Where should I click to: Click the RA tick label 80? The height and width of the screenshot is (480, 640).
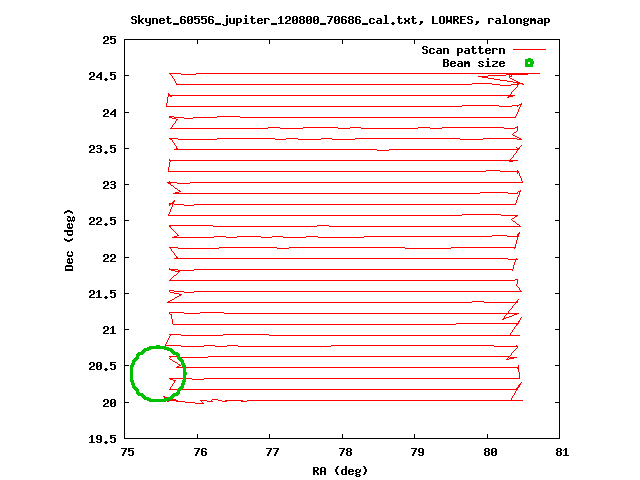490,452
